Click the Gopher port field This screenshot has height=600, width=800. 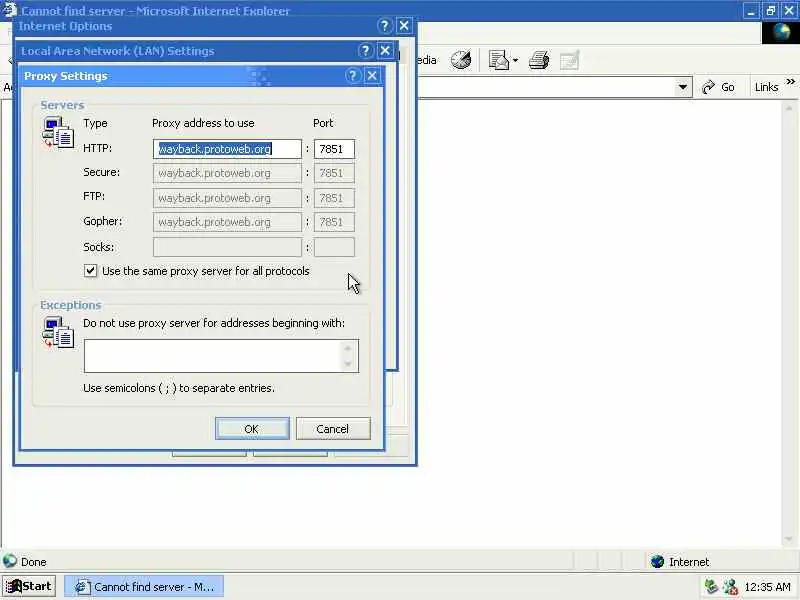tap(334, 222)
